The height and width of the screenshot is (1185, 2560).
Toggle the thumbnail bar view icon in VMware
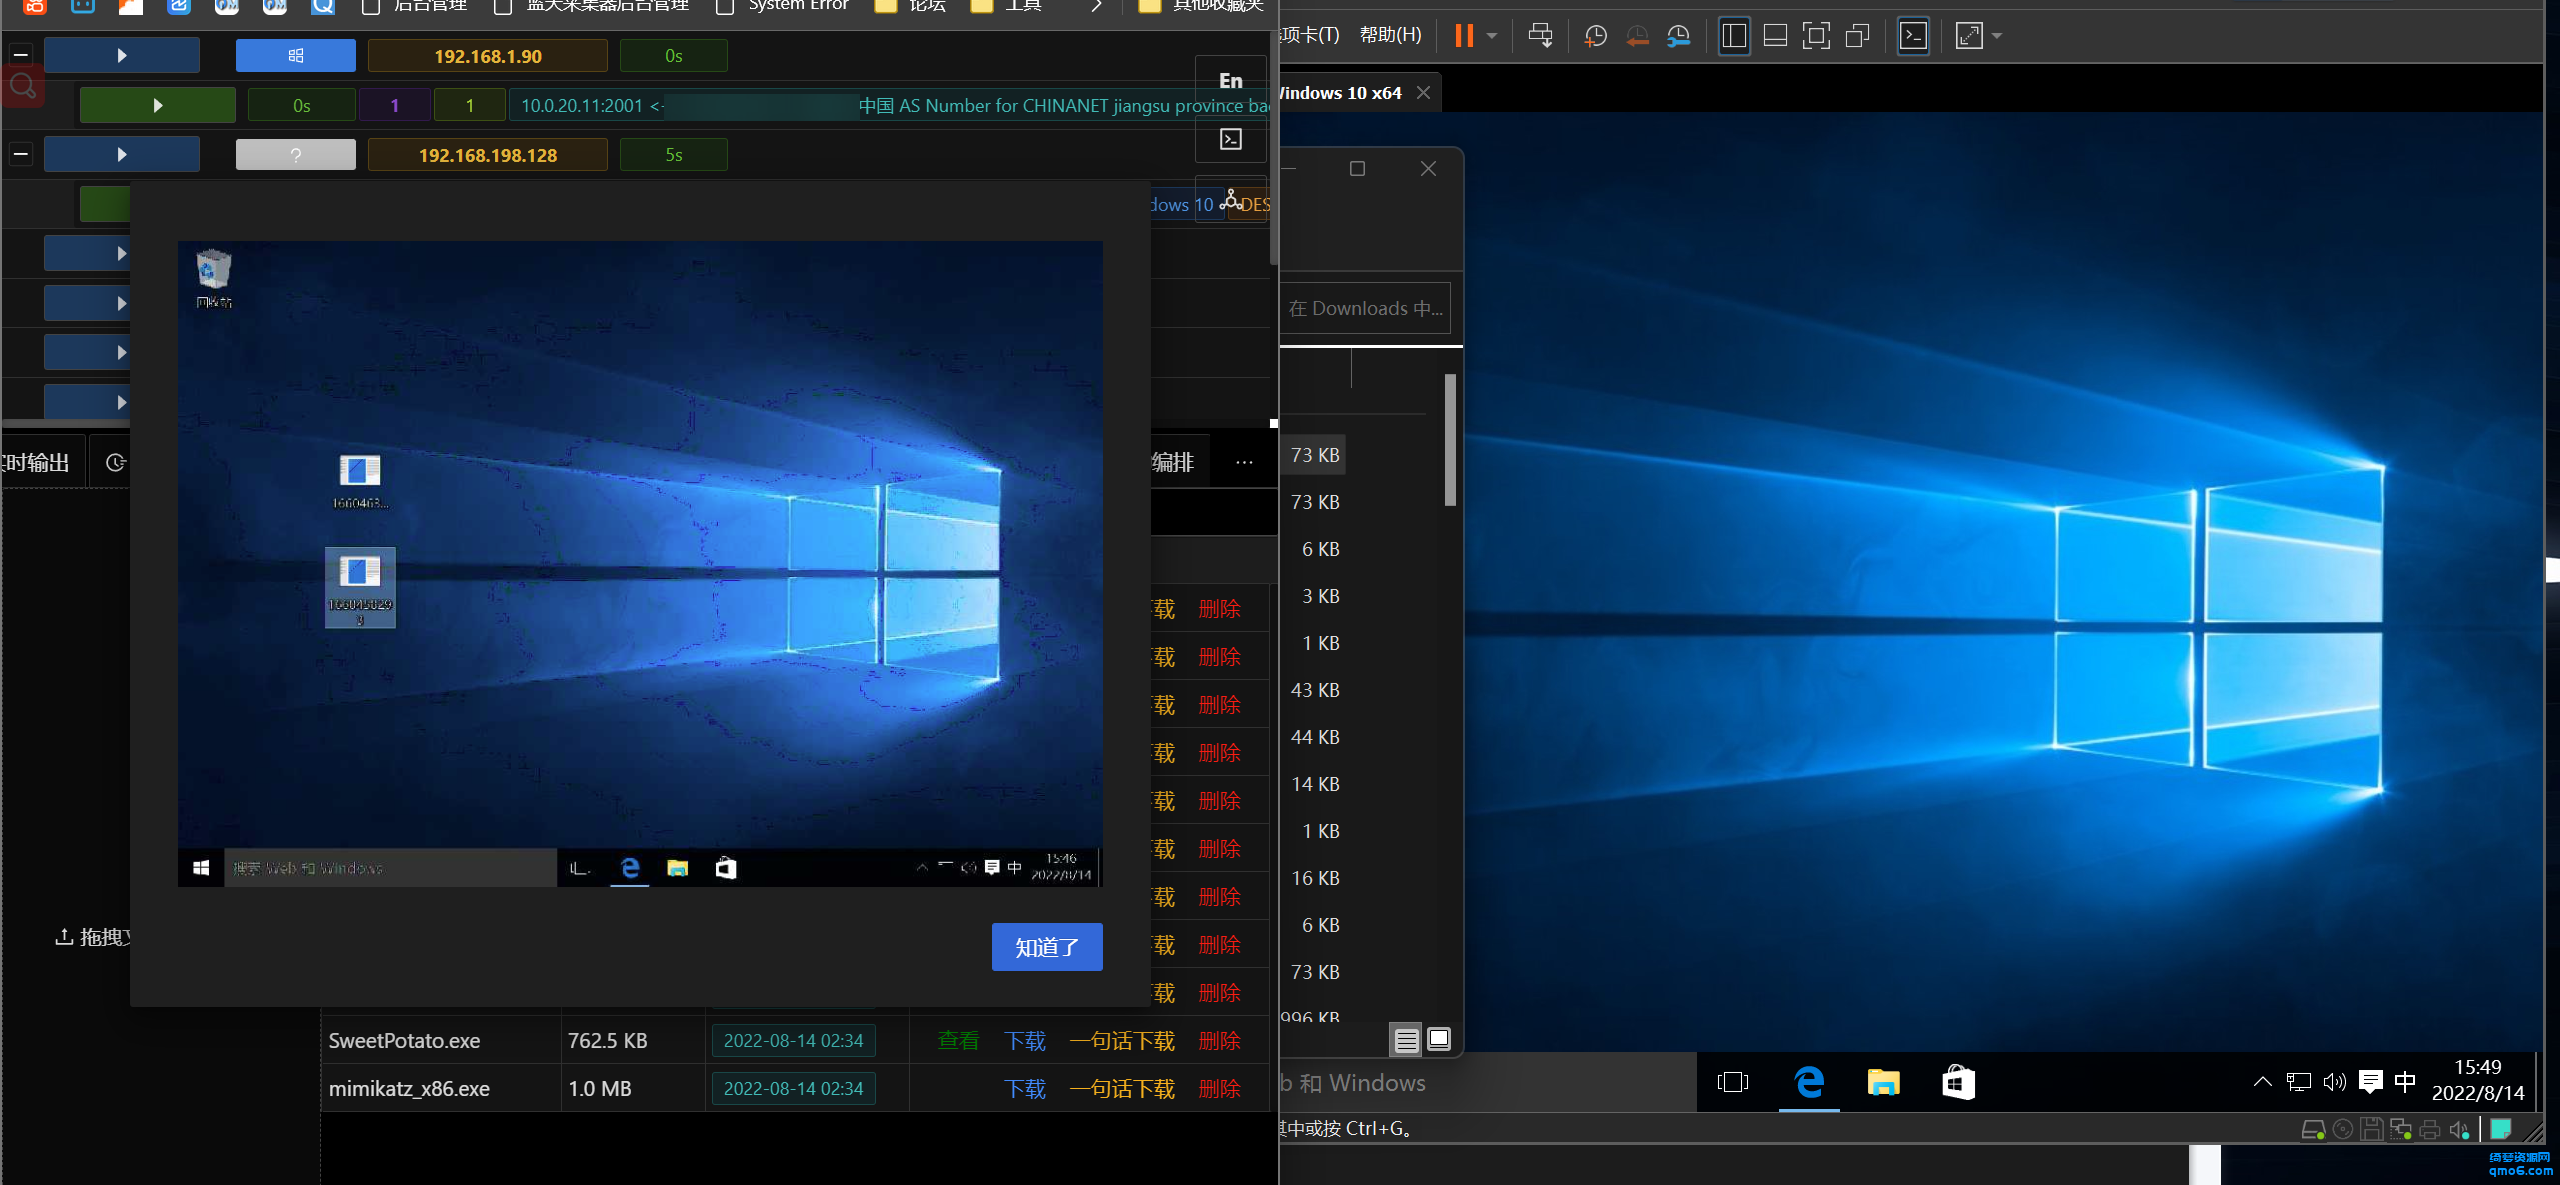1775,36
